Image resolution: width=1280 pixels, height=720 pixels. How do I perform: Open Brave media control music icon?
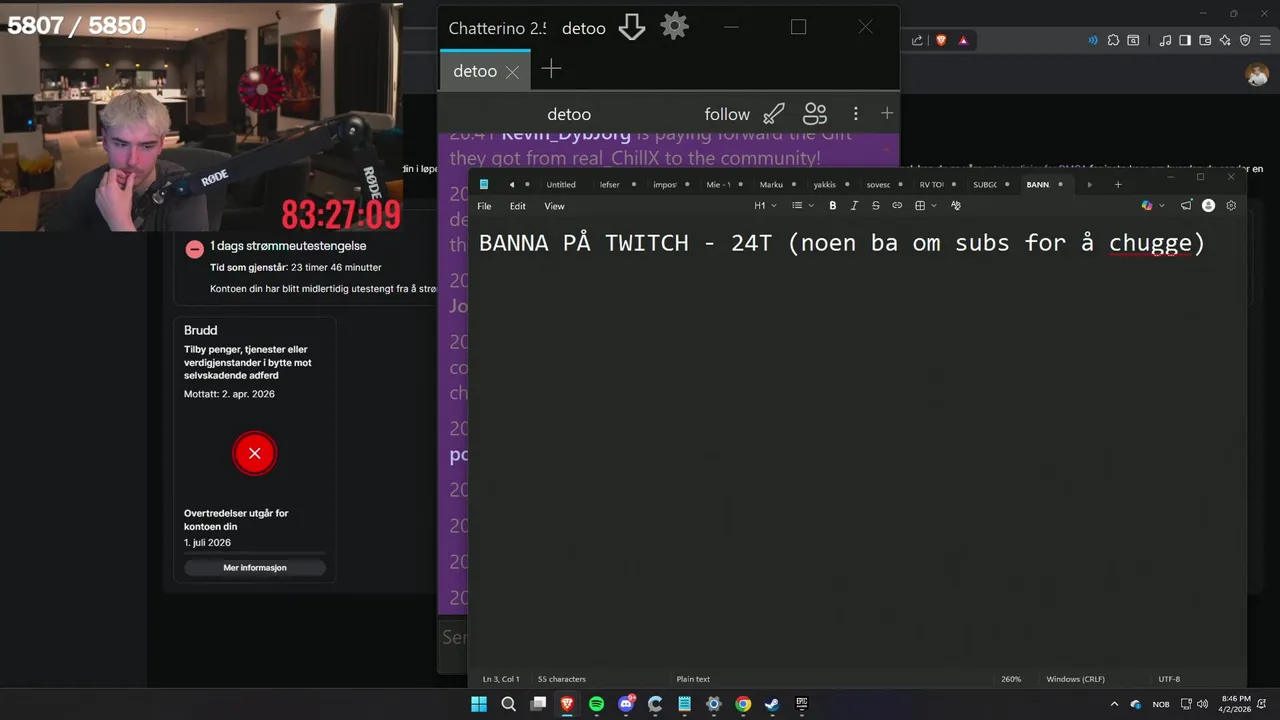(1165, 40)
